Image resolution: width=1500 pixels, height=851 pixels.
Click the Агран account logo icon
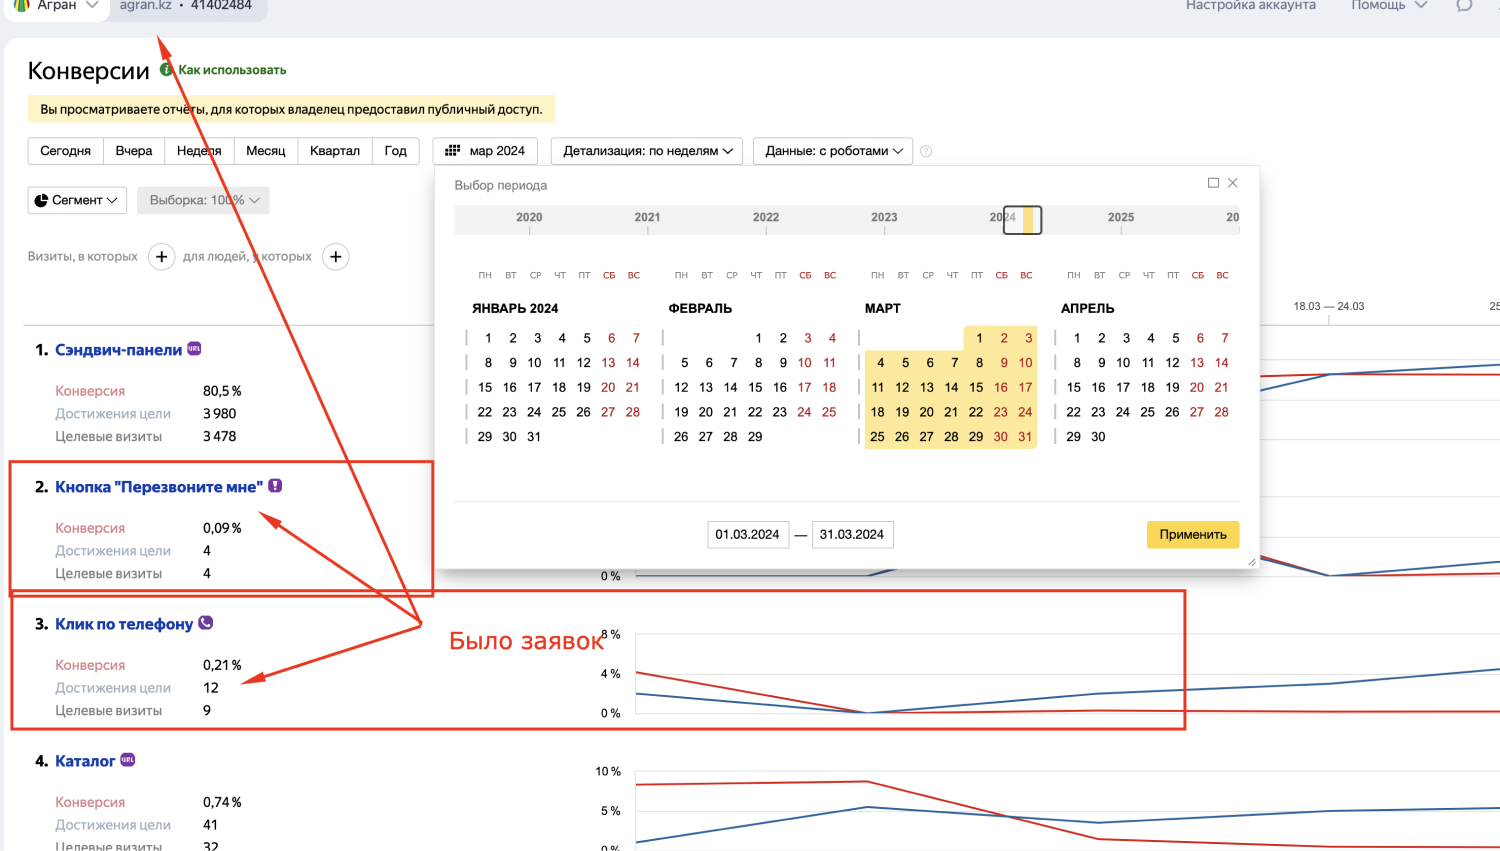pos(21,6)
